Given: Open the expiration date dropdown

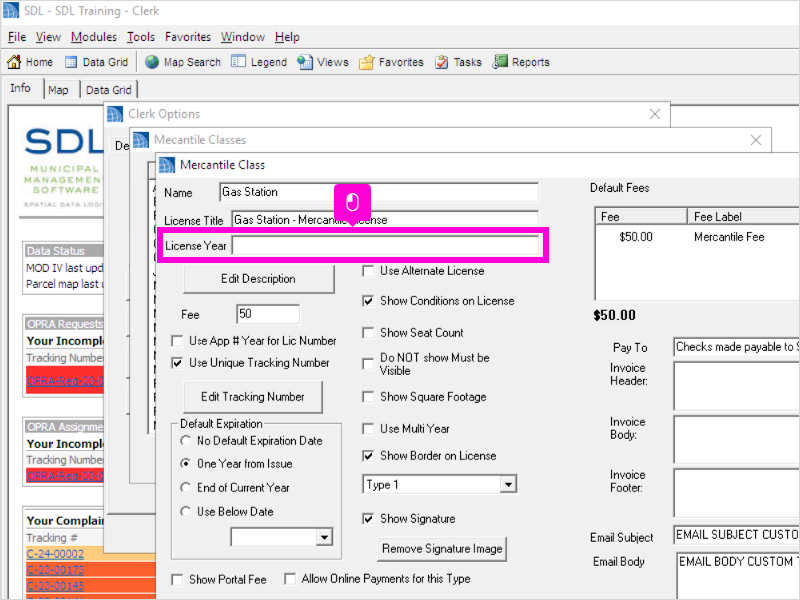Looking at the screenshot, I should coord(324,537).
